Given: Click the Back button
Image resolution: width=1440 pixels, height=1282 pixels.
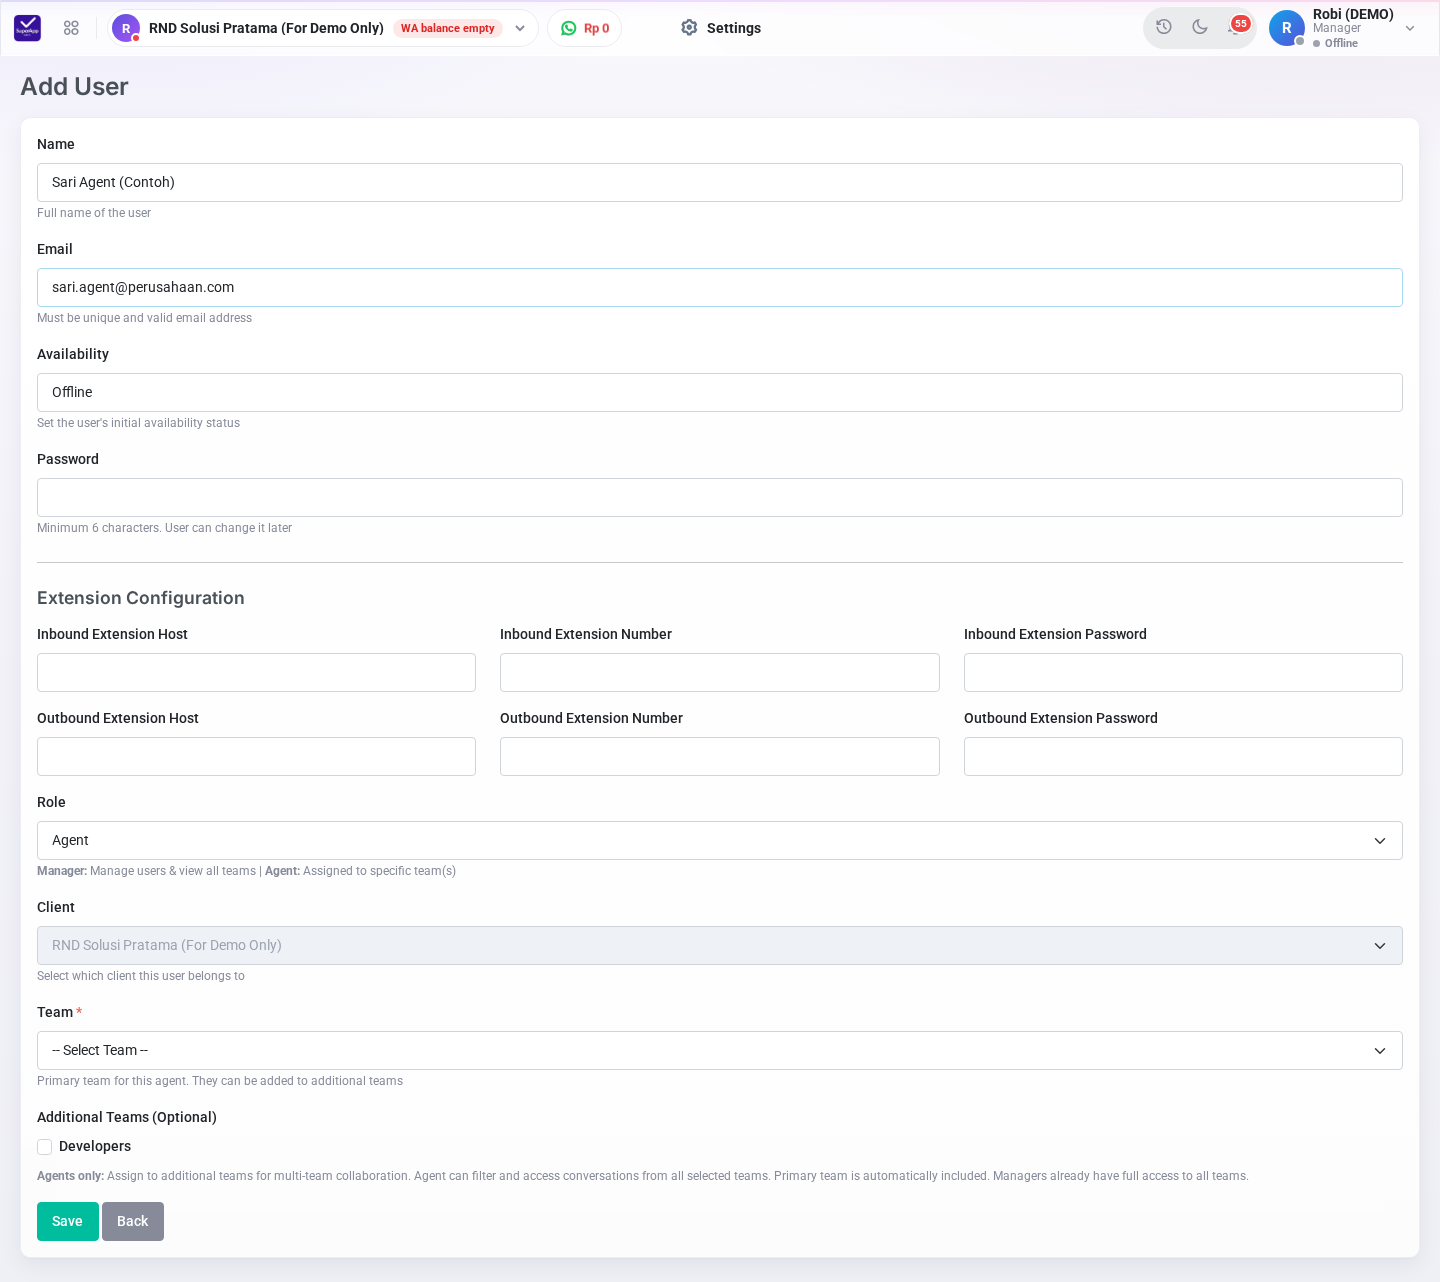Looking at the screenshot, I should pos(132,1221).
